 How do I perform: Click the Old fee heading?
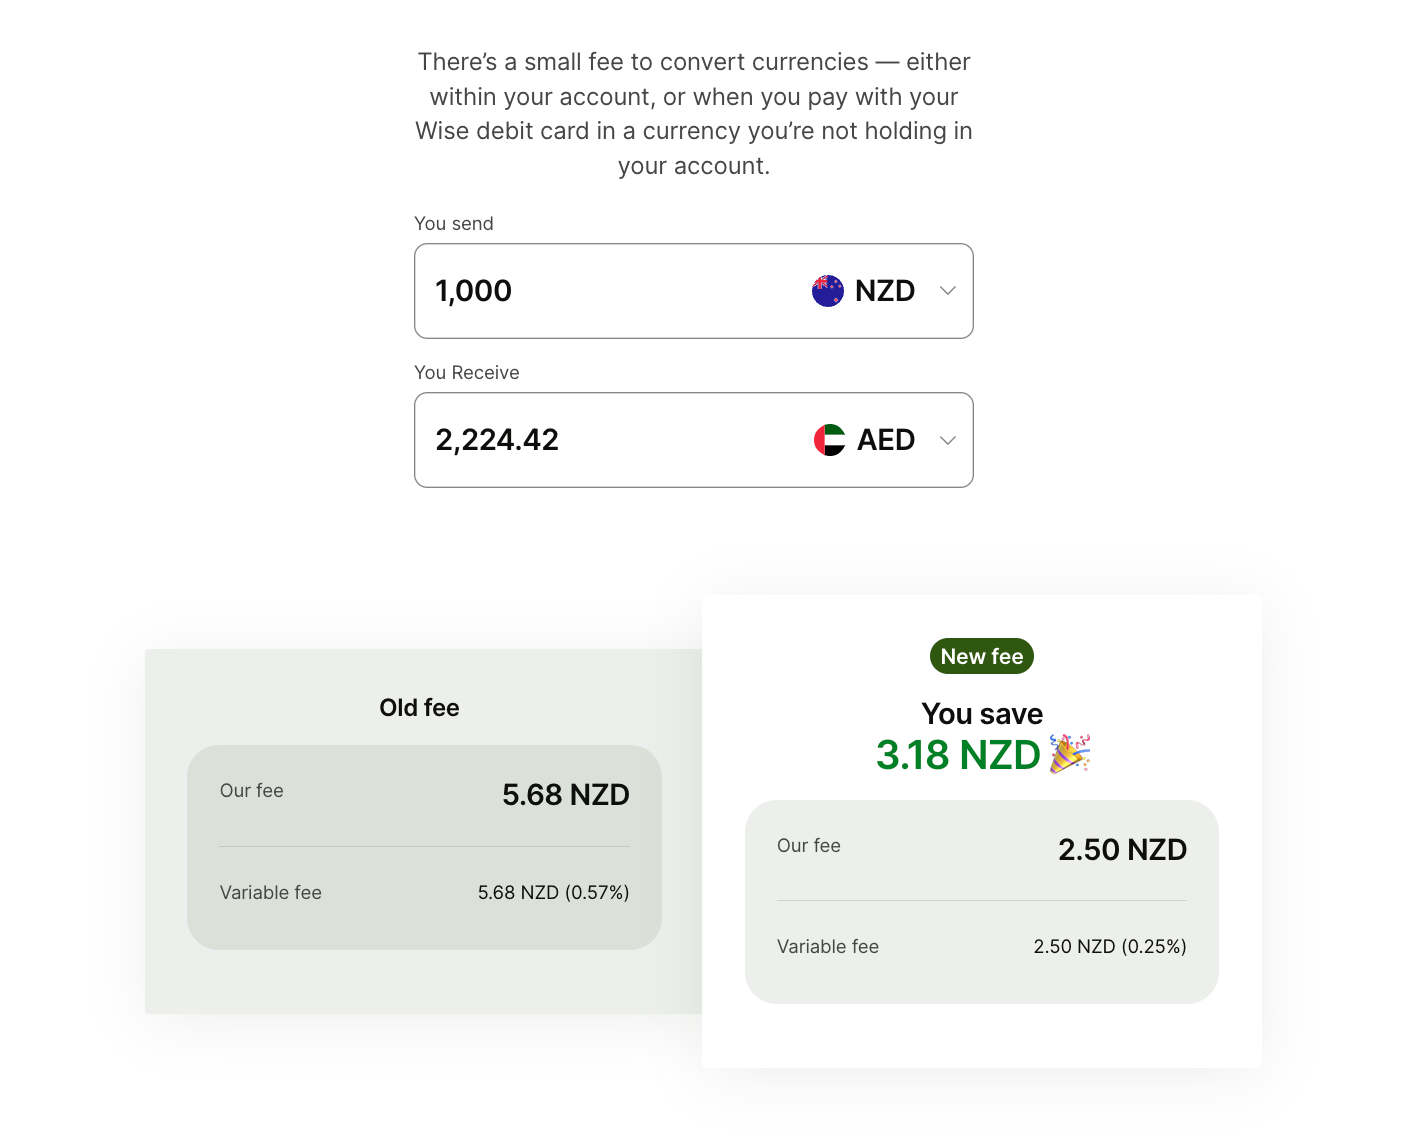(419, 708)
